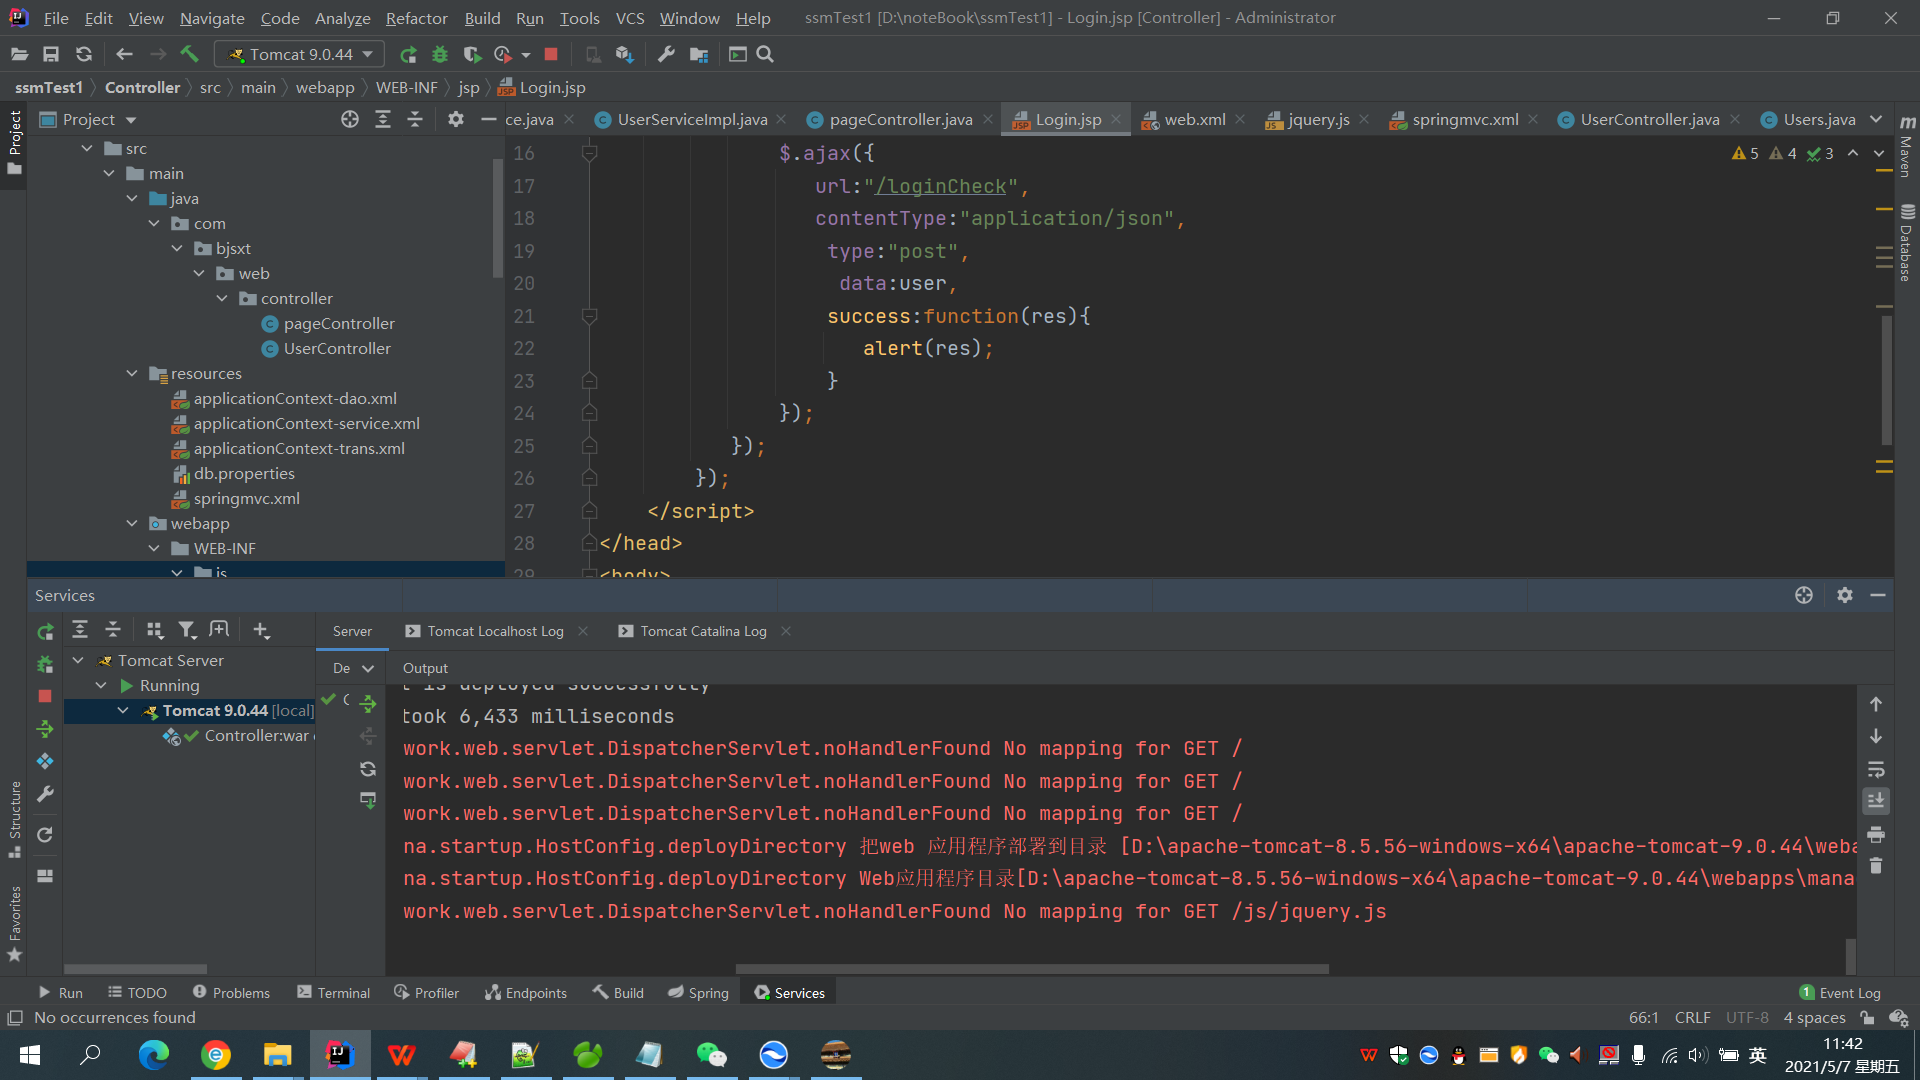The height and width of the screenshot is (1080, 1920).
Task: Locate the current file with the Project panel crosshair
Action: 349,119
